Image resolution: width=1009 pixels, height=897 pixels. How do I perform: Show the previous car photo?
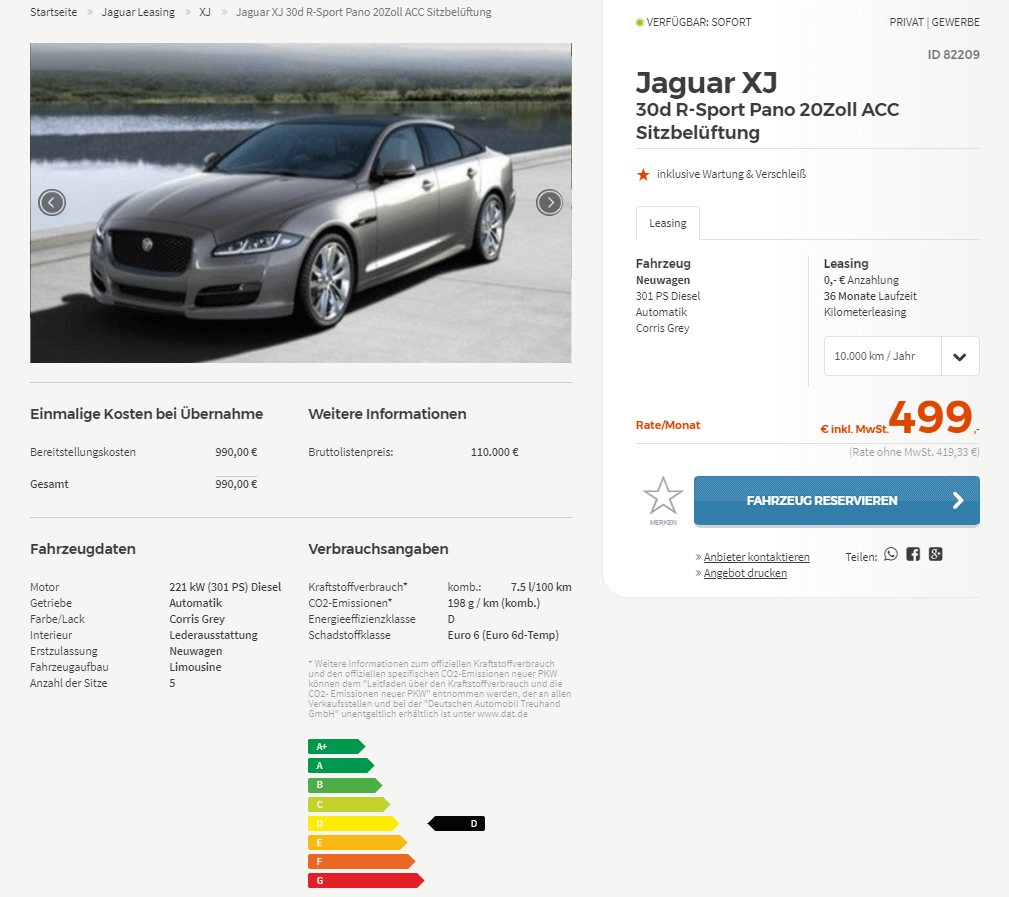(x=52, y=203)
